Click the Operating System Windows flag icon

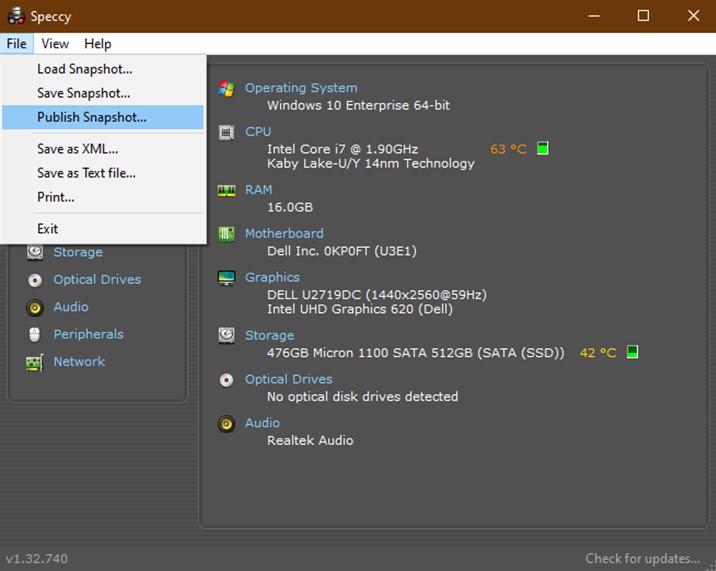[226, 88]
